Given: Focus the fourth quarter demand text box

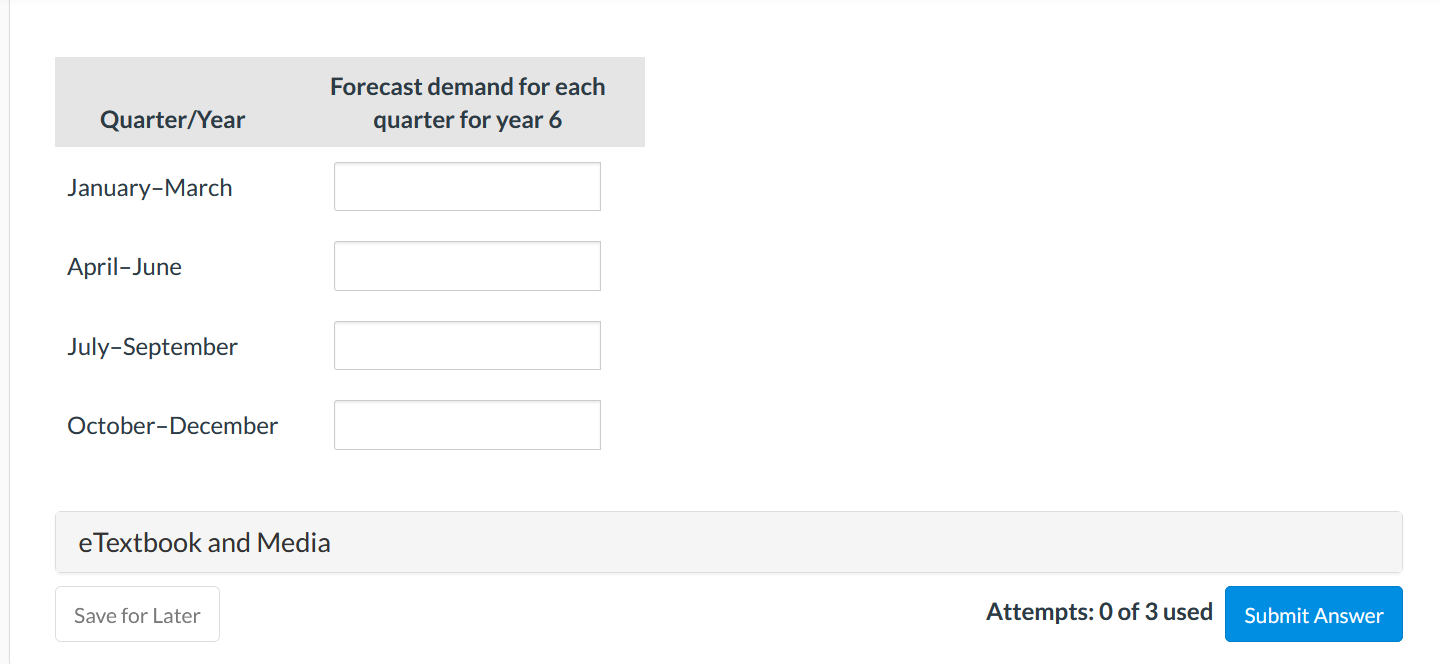Looking at the screenshot, I should click(x=467, y=425).
